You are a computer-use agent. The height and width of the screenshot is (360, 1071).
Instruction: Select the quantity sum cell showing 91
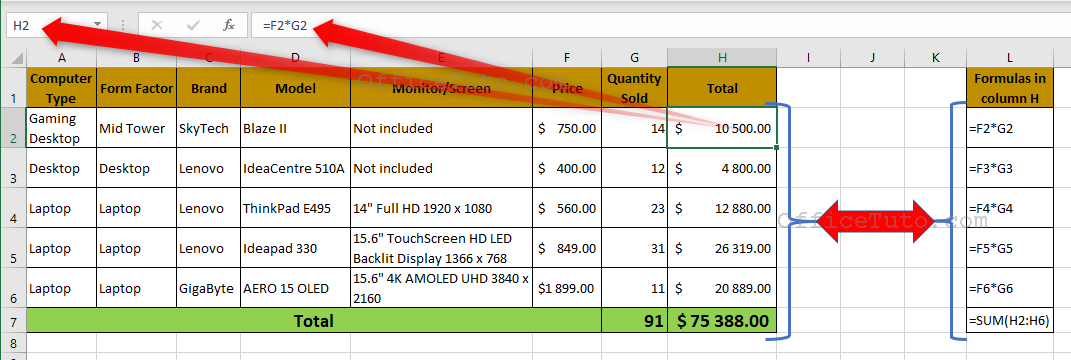pos(635,320)
